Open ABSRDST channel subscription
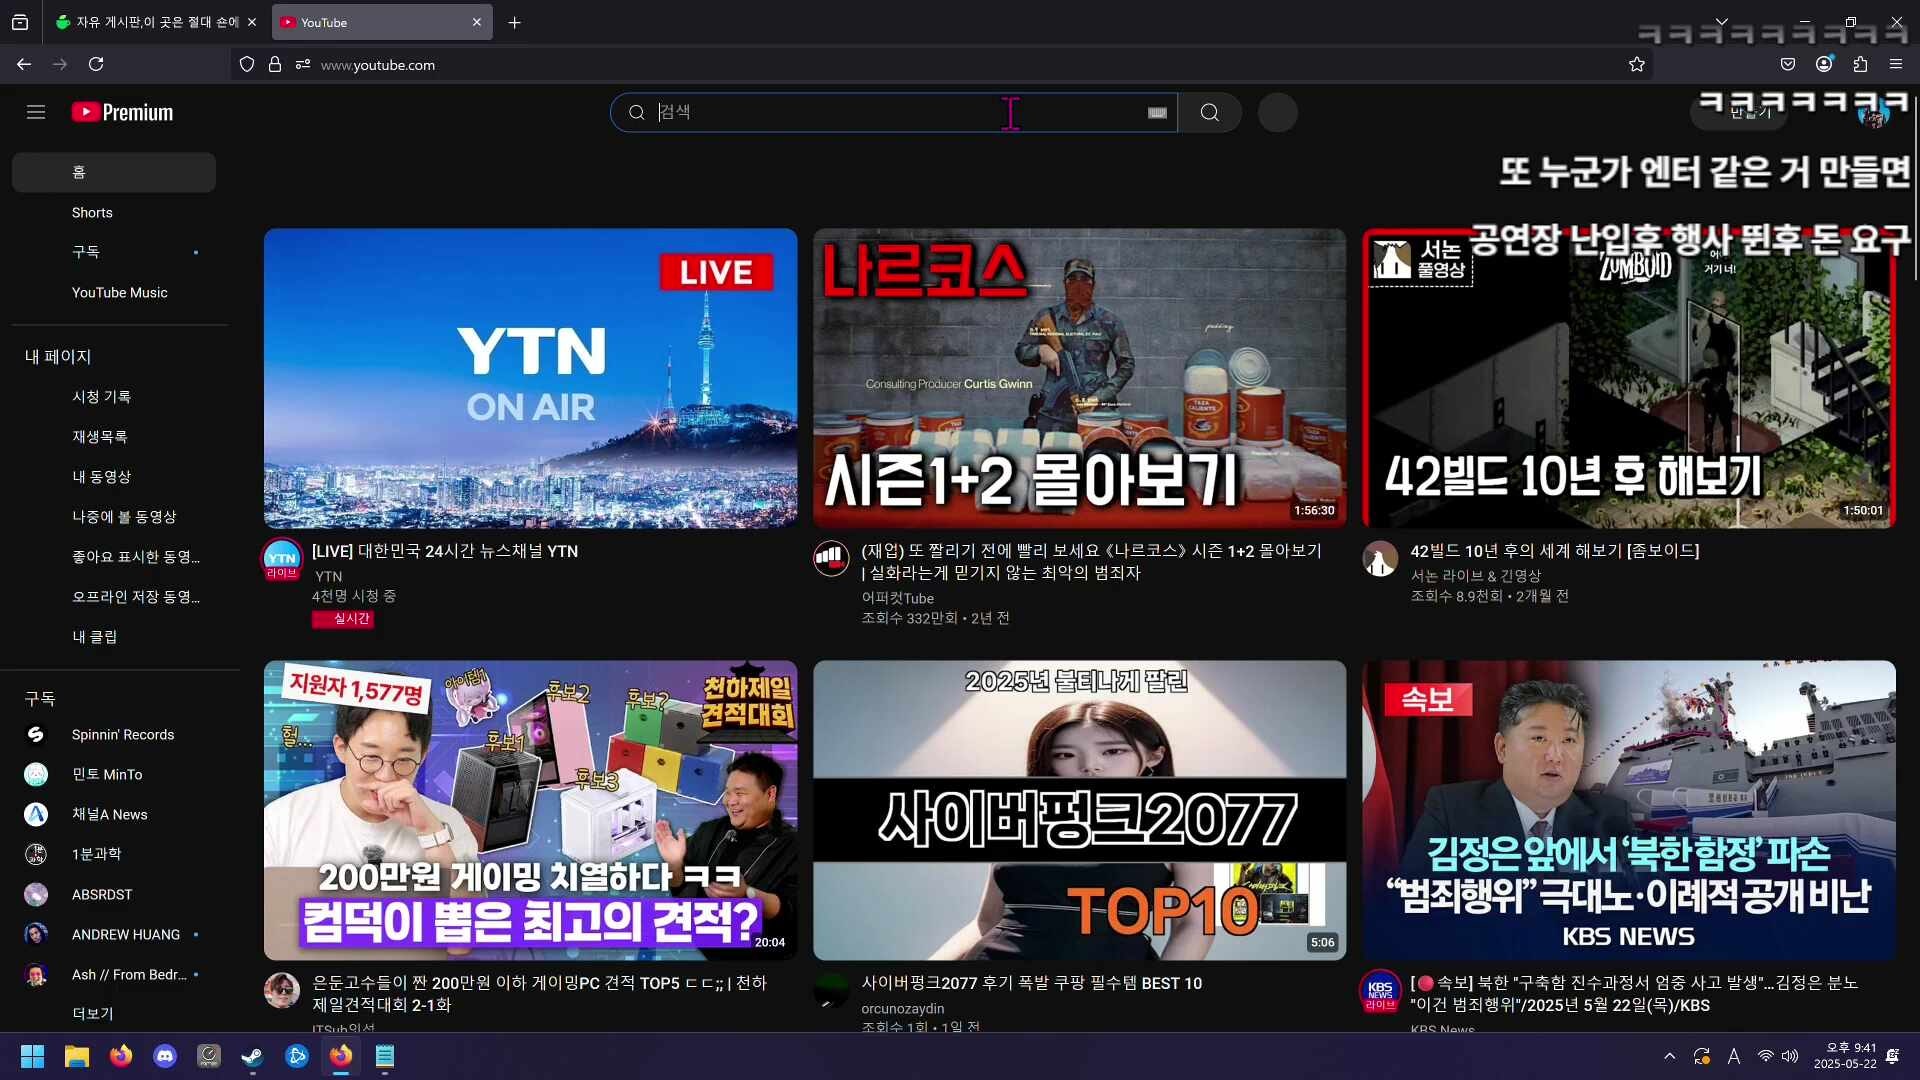 (x=114, y=894)
